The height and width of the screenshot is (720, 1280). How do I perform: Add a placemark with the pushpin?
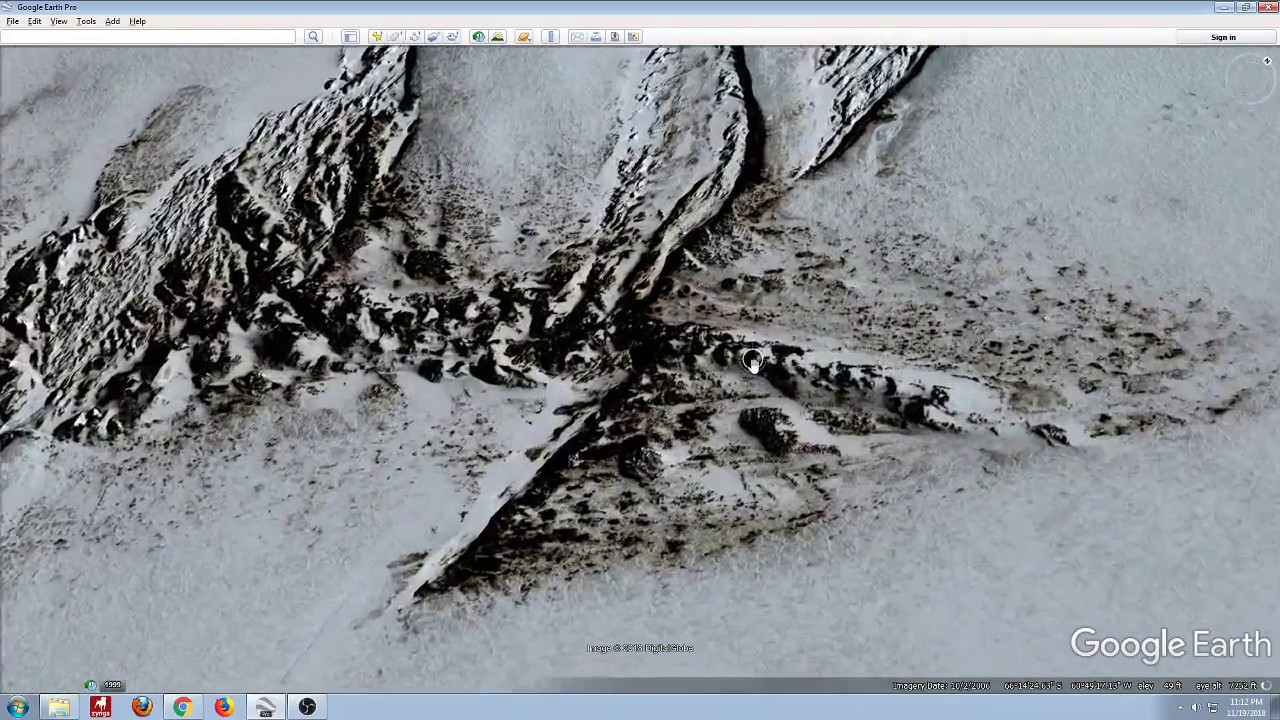[377, 37]
